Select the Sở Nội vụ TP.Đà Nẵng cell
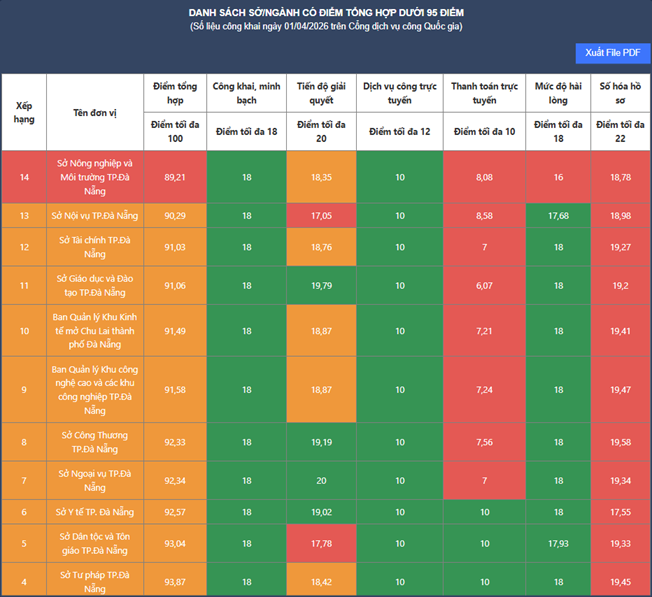 pos(95,215)
